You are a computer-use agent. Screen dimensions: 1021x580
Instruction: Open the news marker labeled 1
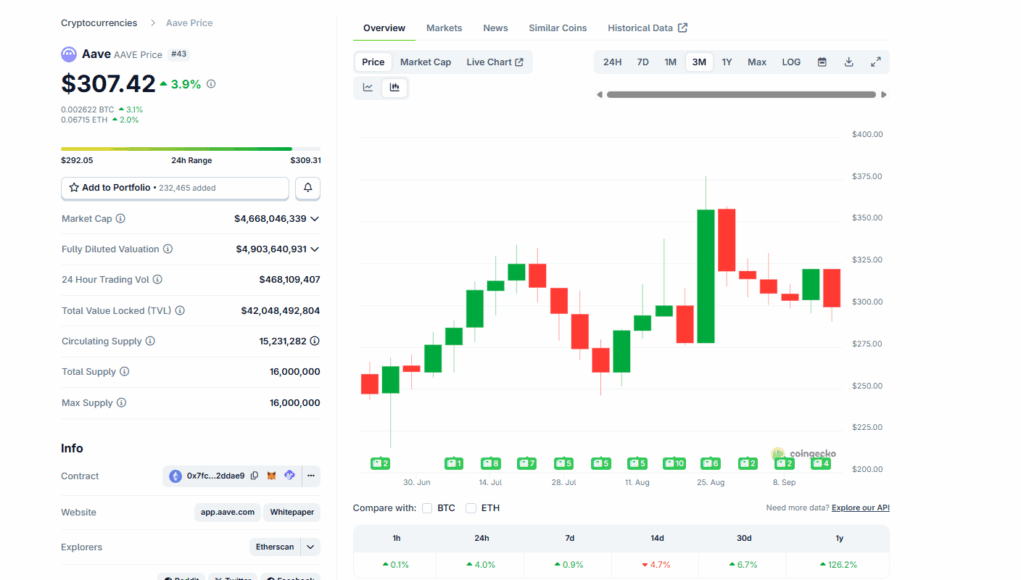[454, 463]
